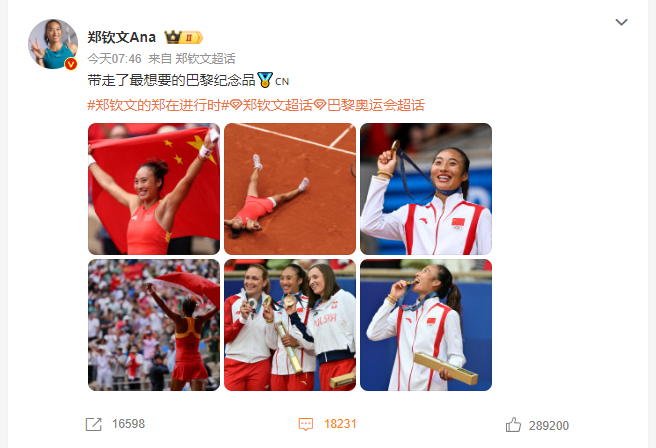The width and height of the screenshot is (656, 448).
Task: Open photo of player lying on clay
Action: tap(290, 189)
